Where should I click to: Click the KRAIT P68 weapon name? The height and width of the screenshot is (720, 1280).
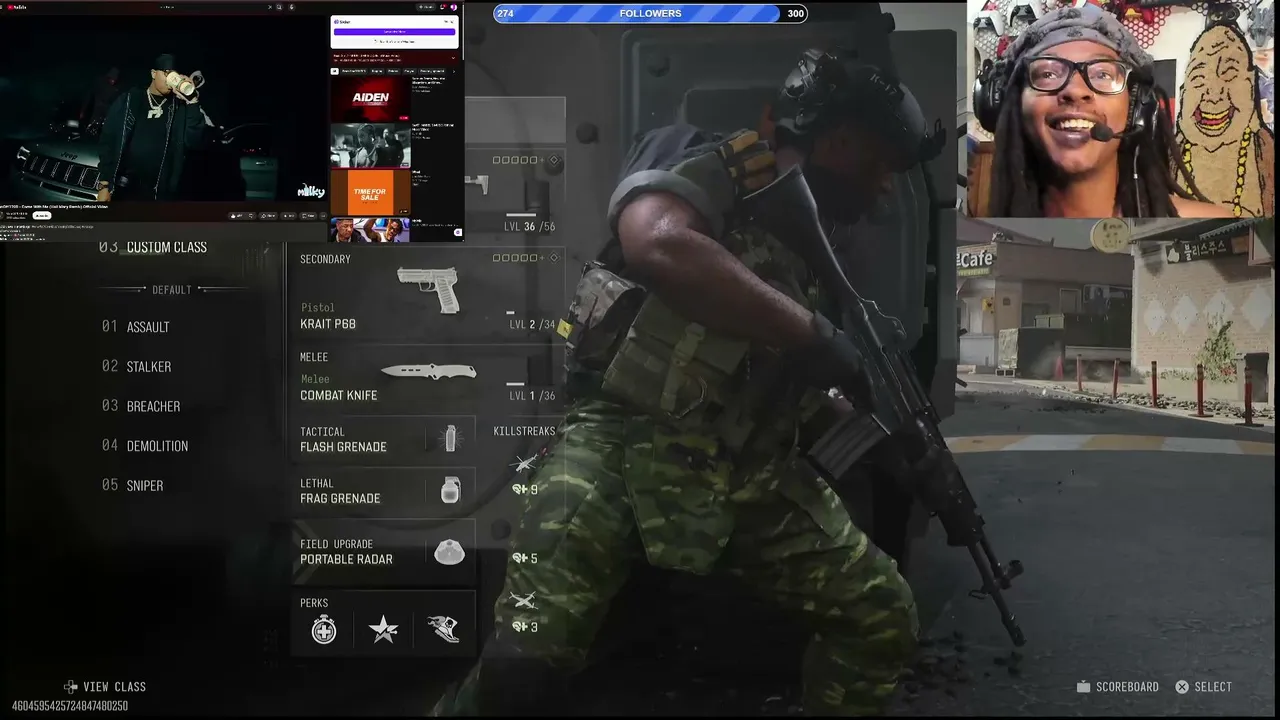click(328, 324)
